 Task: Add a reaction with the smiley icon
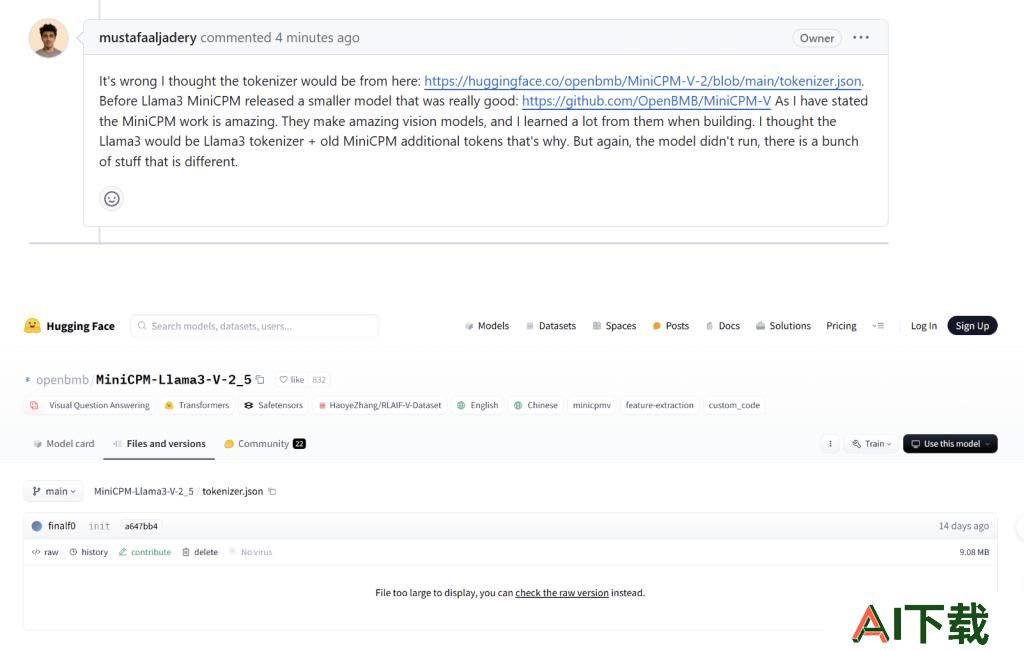112,198
